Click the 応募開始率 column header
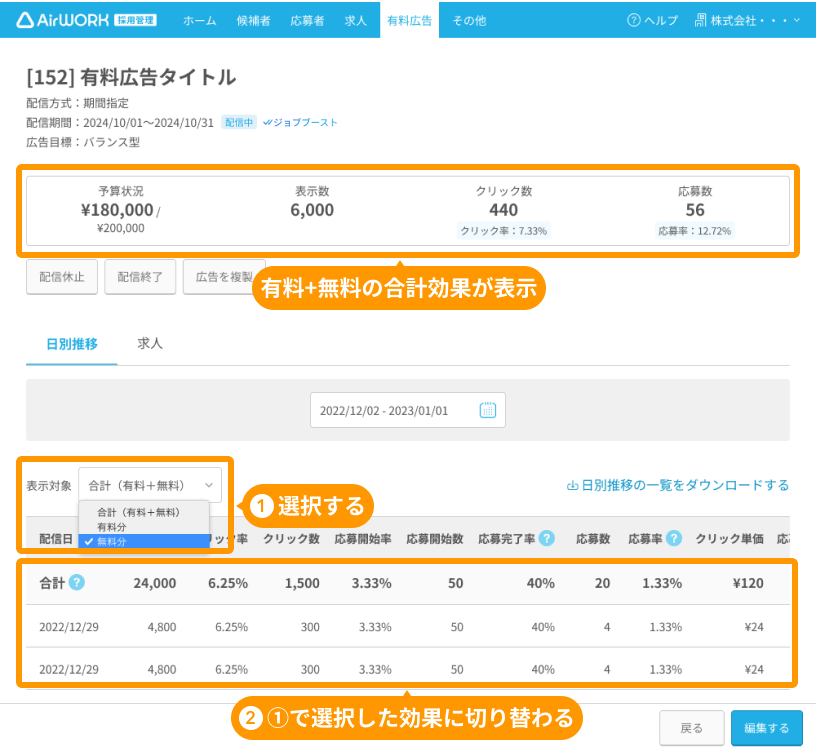The height and width of the screenshot is (752, 816). click(363, 539)
